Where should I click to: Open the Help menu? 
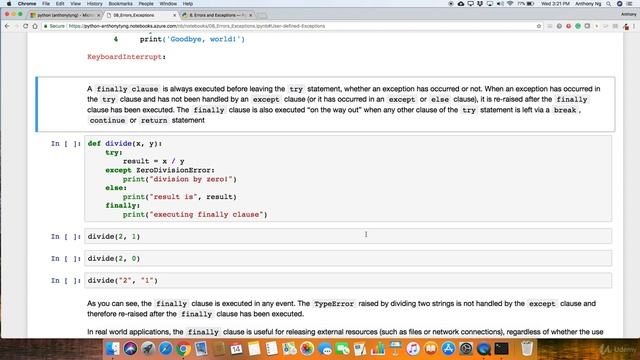pos(188,4)
